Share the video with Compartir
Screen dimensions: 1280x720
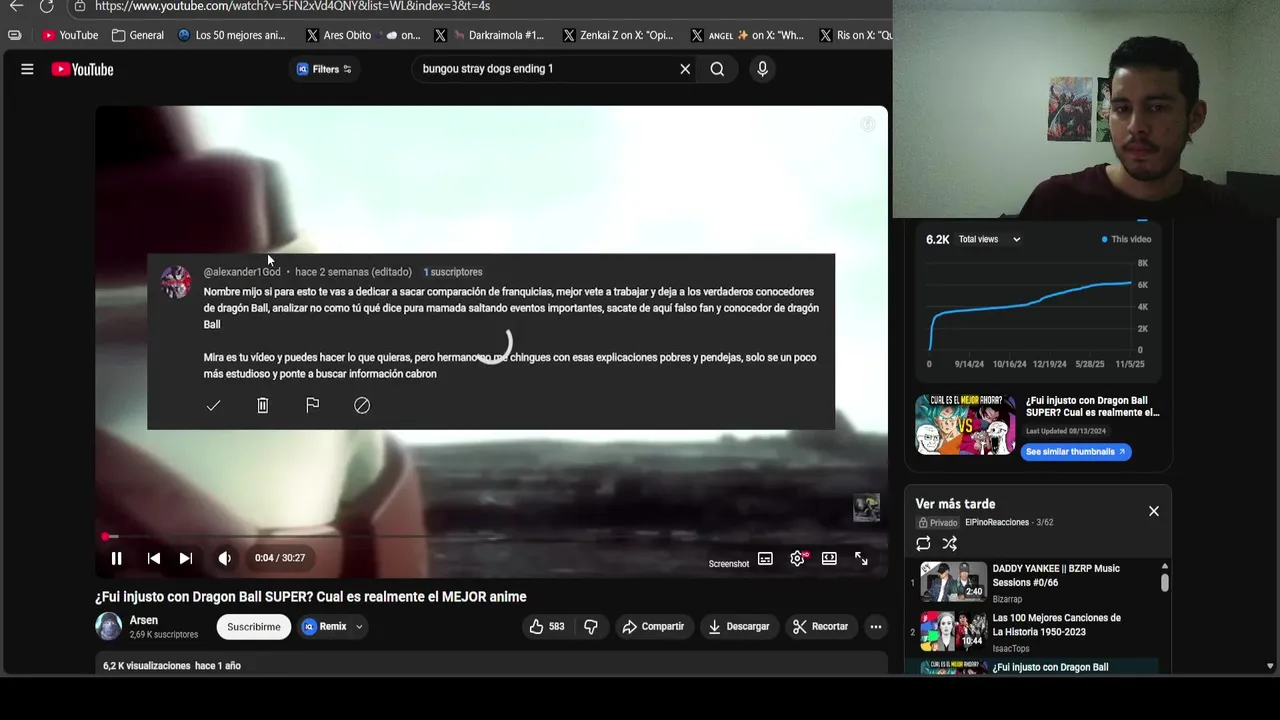(x=653, y=627)
